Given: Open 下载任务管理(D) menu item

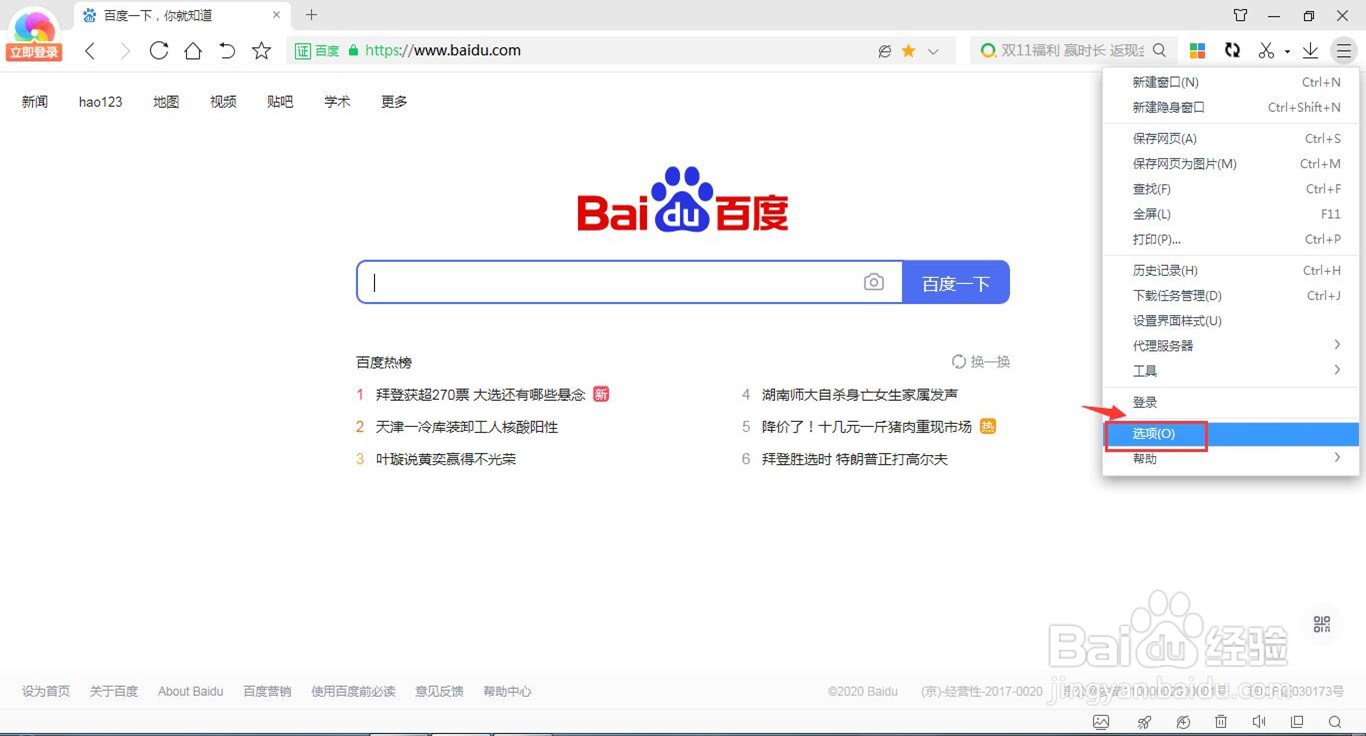Looking at the screenshot, I should 1231,295.
